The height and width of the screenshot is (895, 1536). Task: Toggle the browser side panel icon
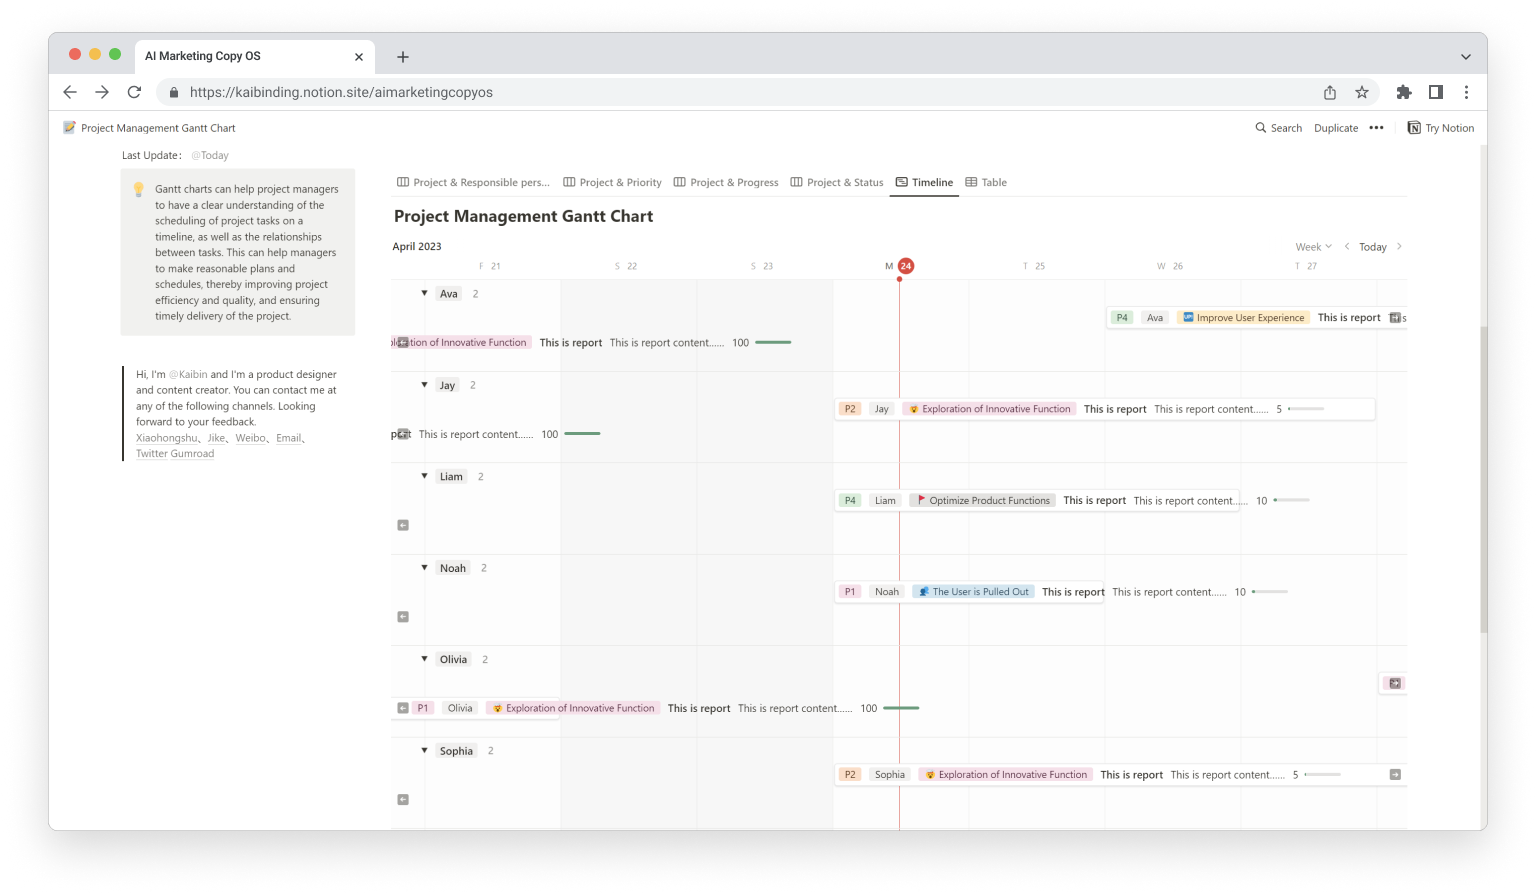point(1436,92)
